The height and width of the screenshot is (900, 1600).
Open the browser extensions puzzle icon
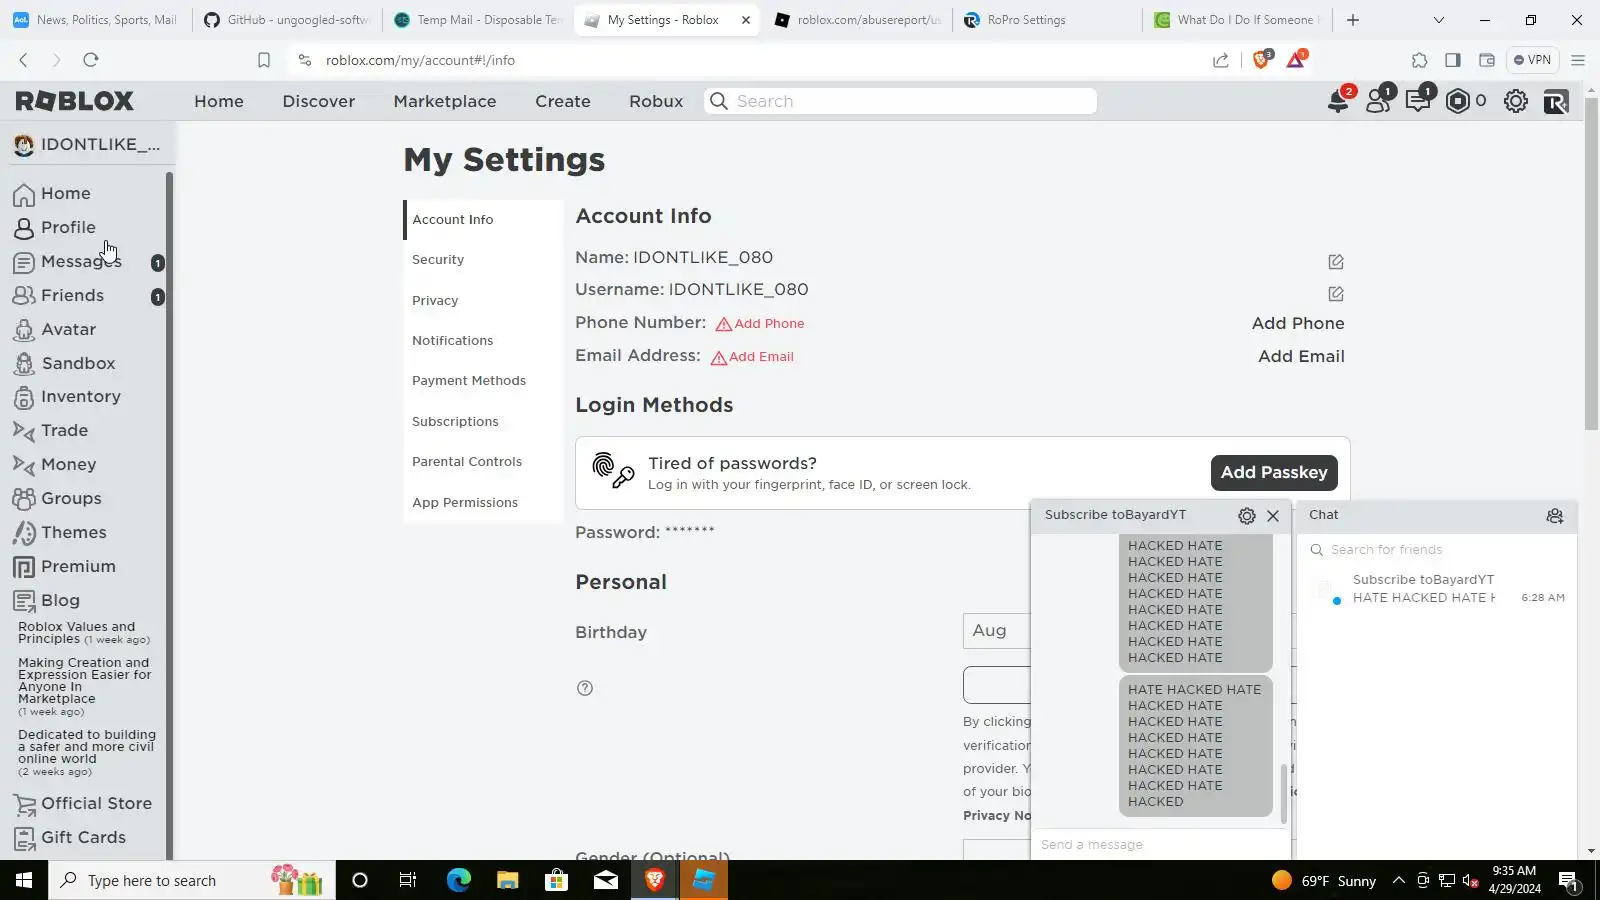click(x=1419, y=60)
